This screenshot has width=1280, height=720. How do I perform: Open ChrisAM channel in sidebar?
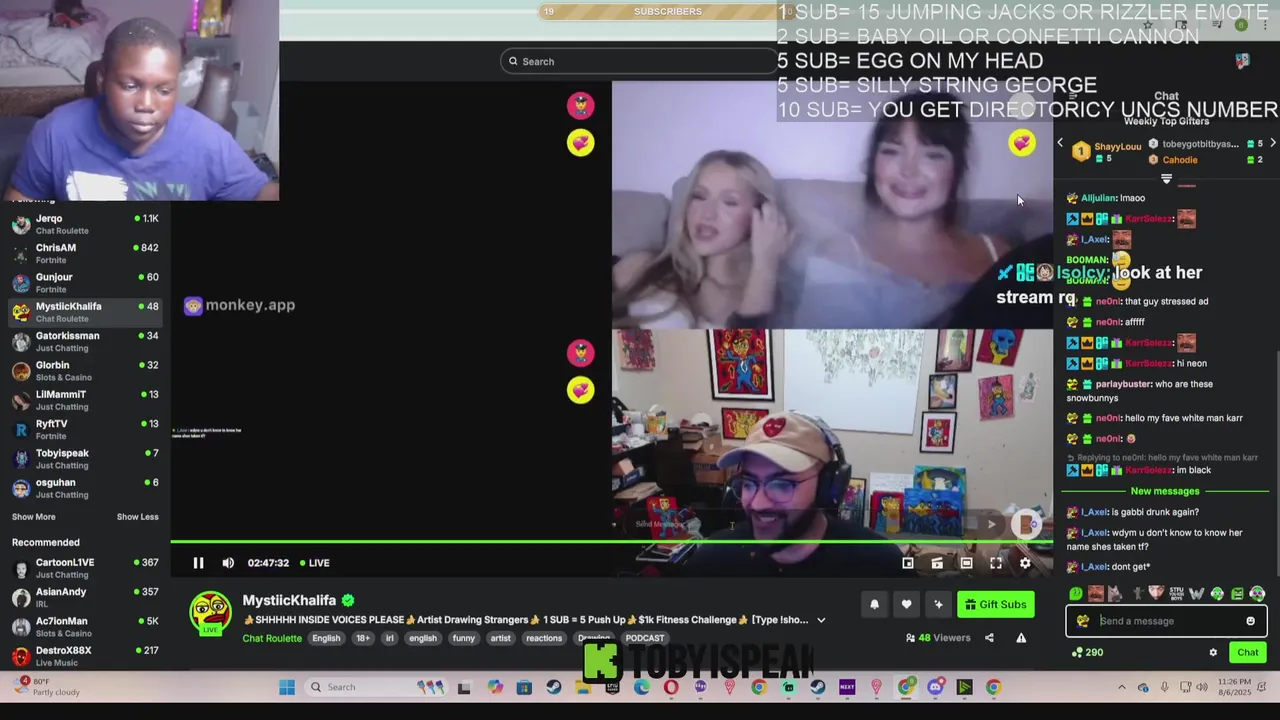coord(85,253)
